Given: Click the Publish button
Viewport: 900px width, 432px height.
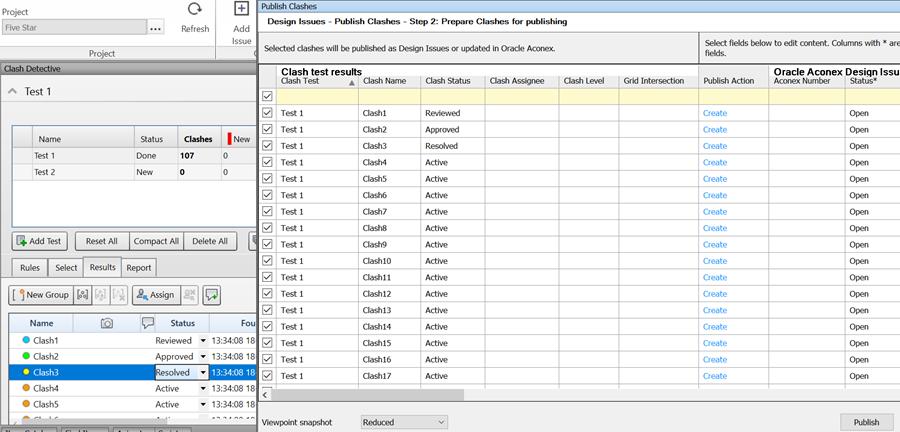Looking at the screenshot, I should 866,422.
